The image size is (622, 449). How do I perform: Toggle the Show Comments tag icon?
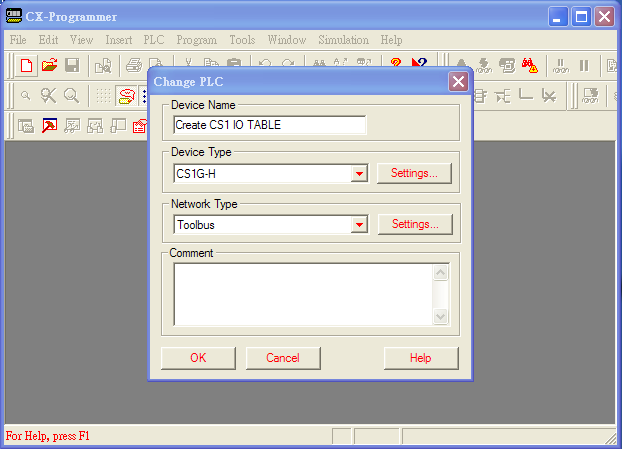tap(127, 96)
